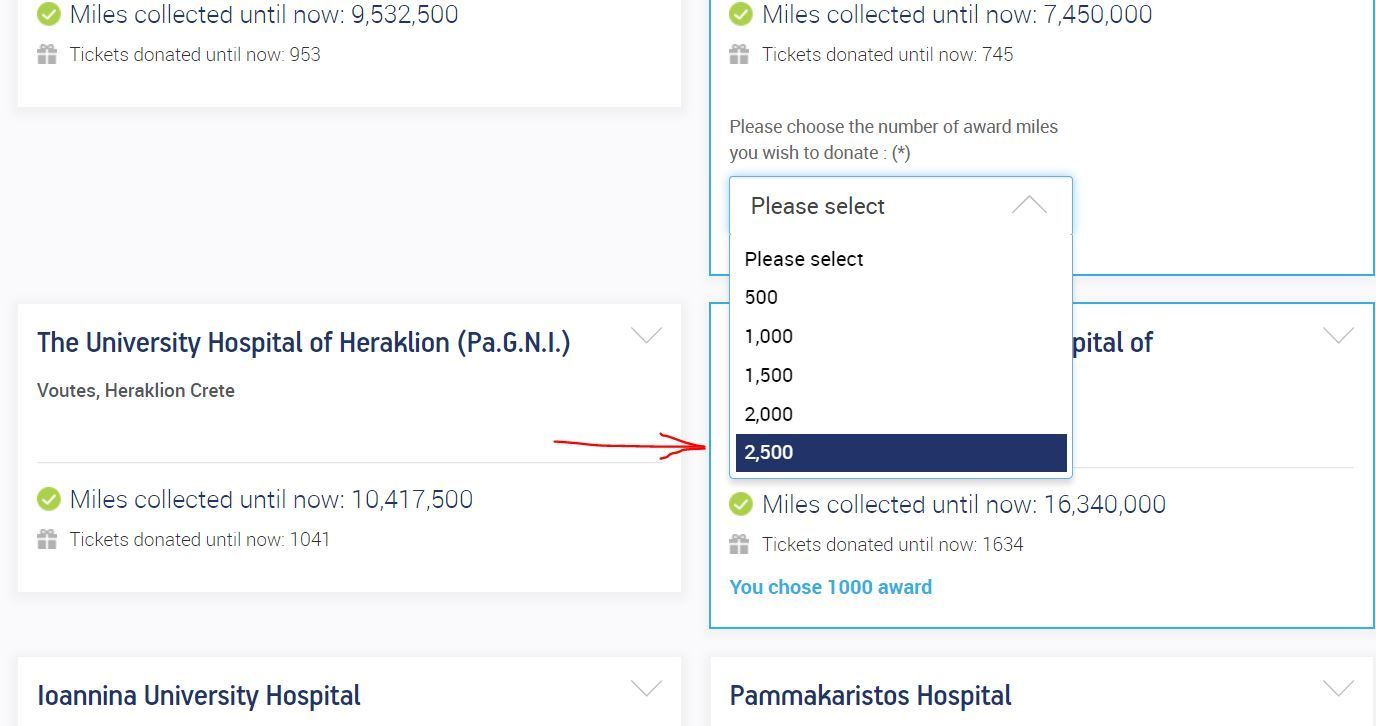Click green check beside 7,450,000 miles
The height and width of the screenshot is (726, 1376).
pos(740,14)
